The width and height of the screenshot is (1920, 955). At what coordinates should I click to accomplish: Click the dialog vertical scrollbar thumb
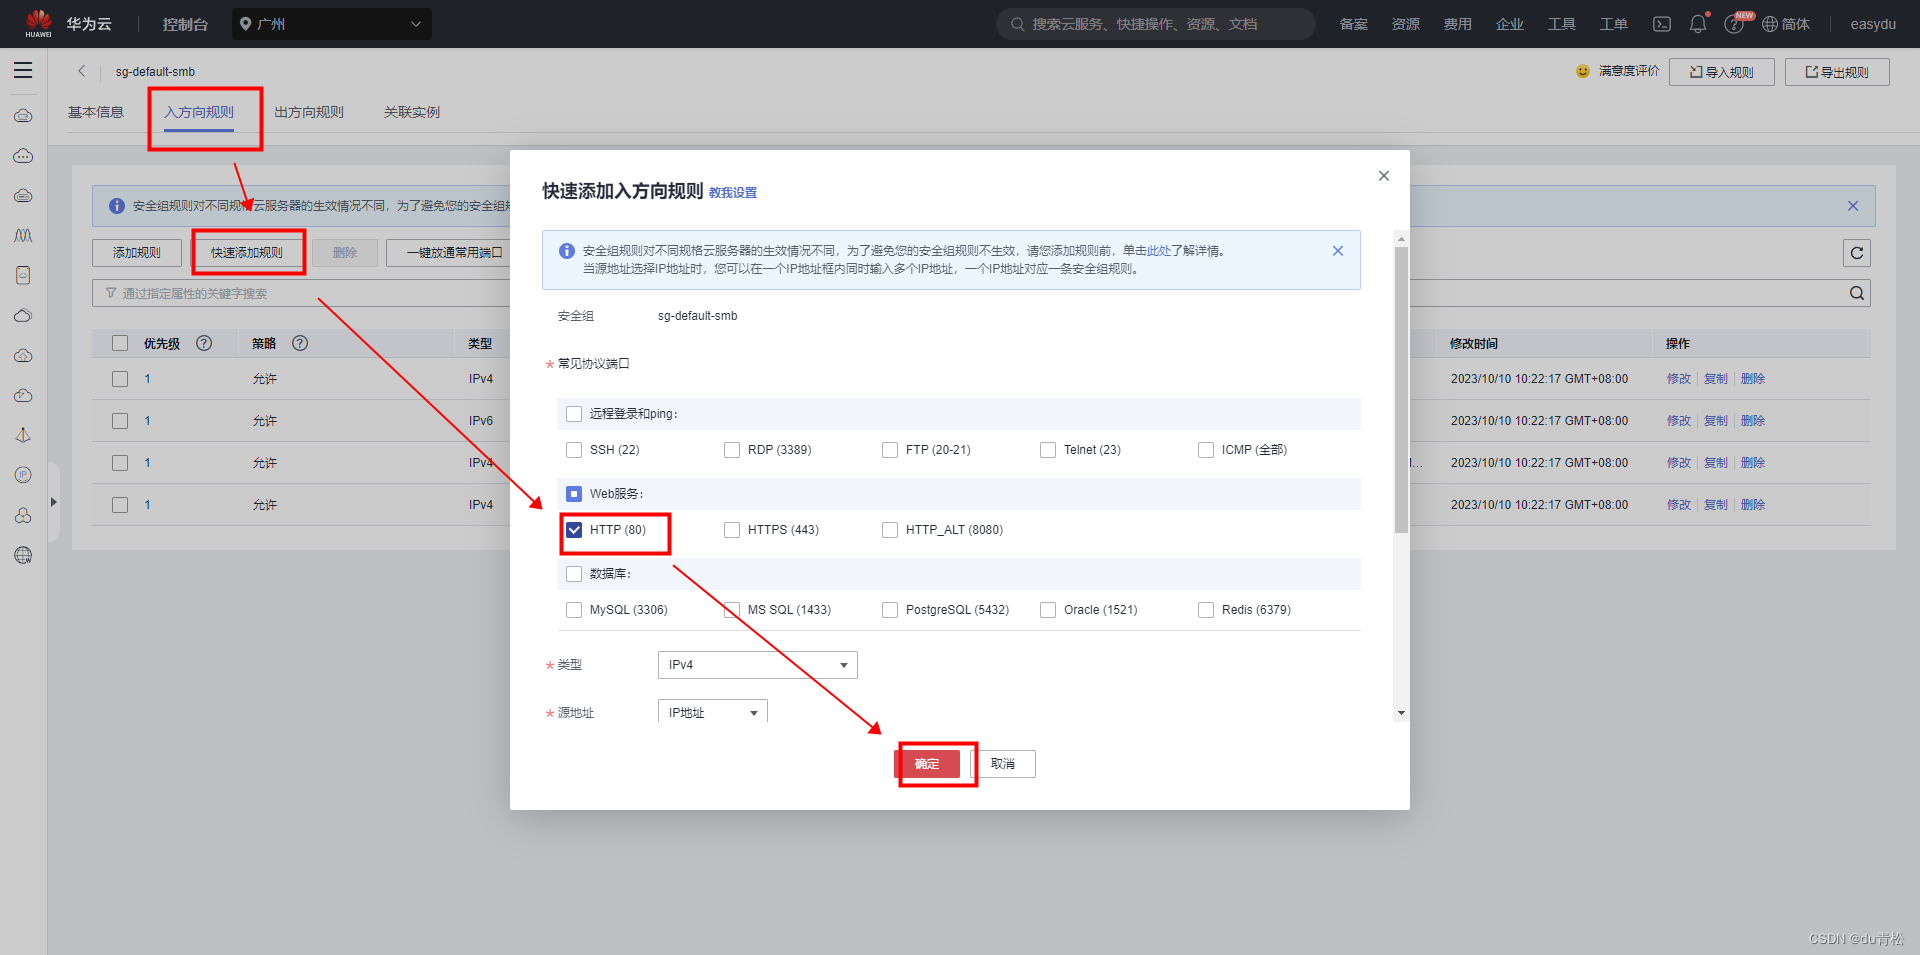pos(1401,390)
